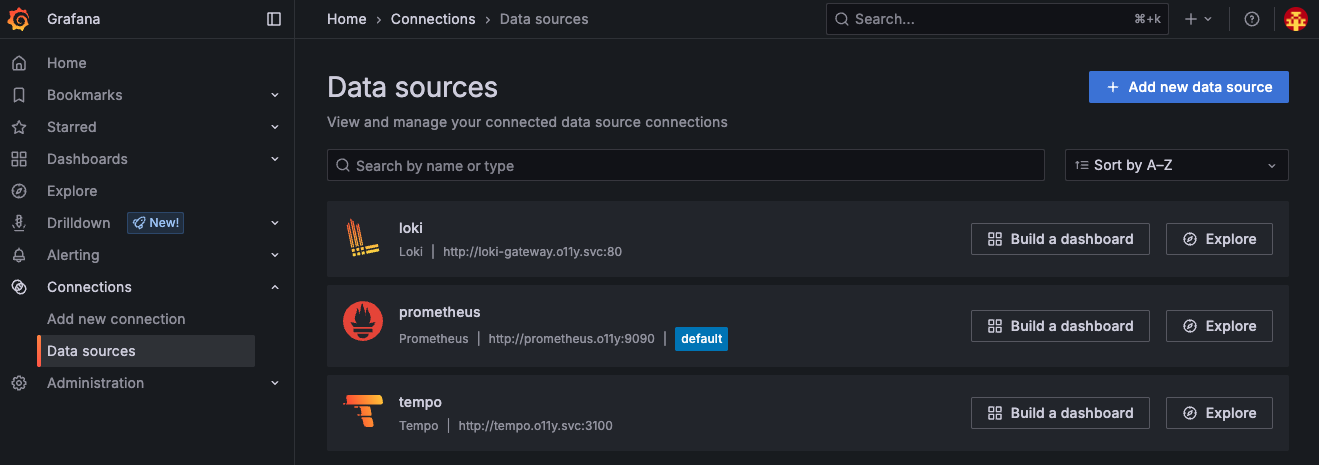The image size is (1319, 465).
Task: Click the Alerting bell icon
Action: [18, 255]
